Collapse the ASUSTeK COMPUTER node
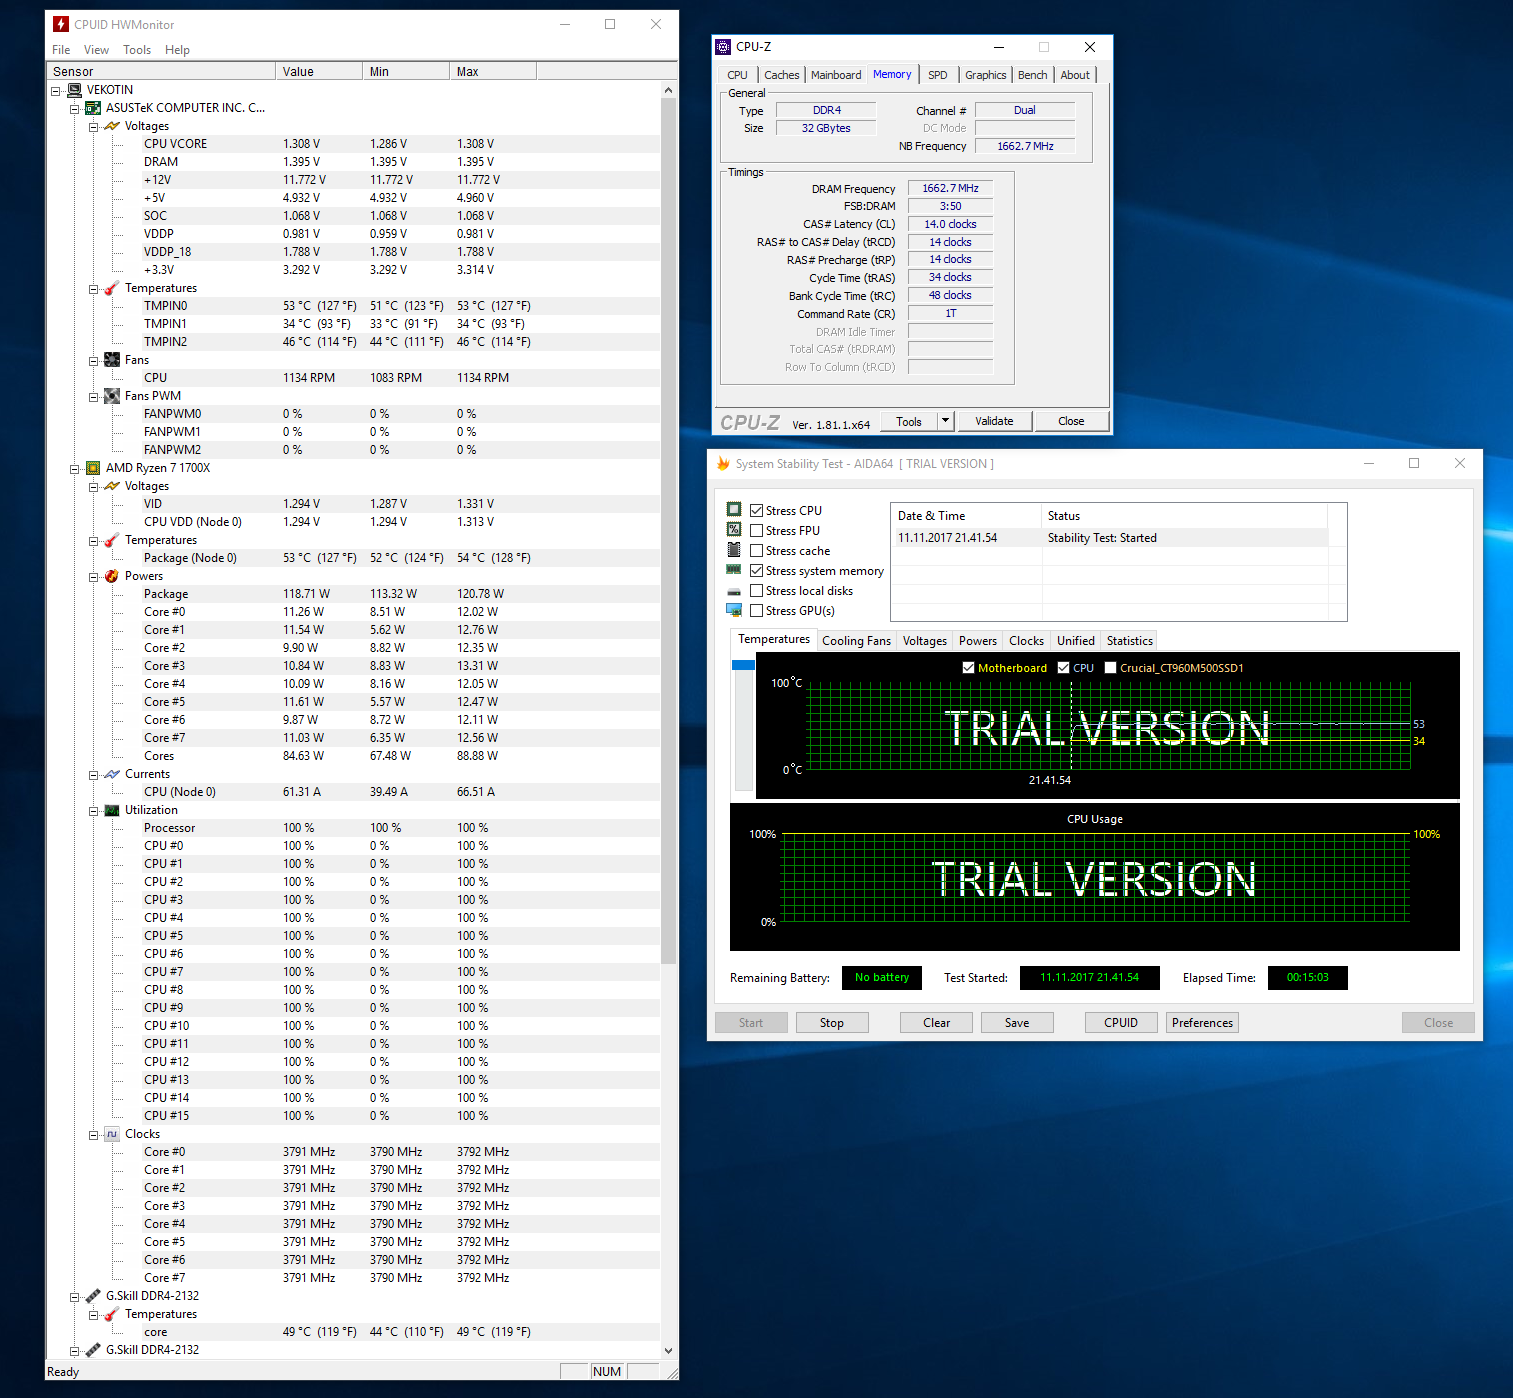The height and width of the screenshot is (1398, 1513). (x=75, y=108)
